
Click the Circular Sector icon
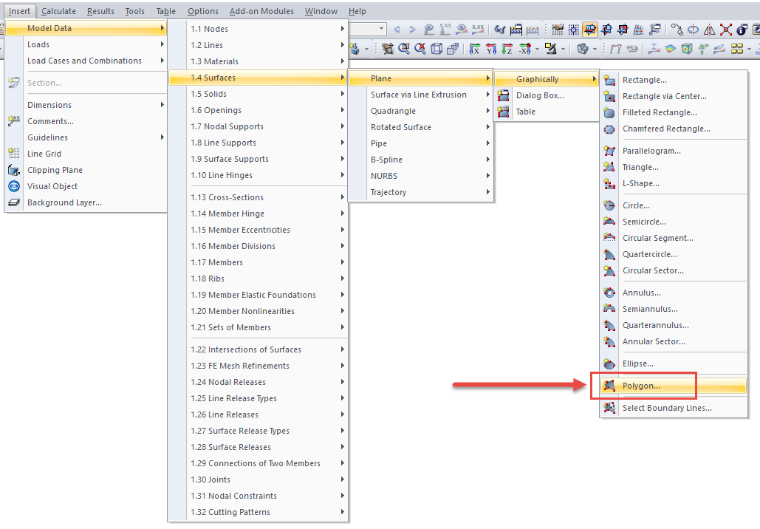[x=609, y=271]
